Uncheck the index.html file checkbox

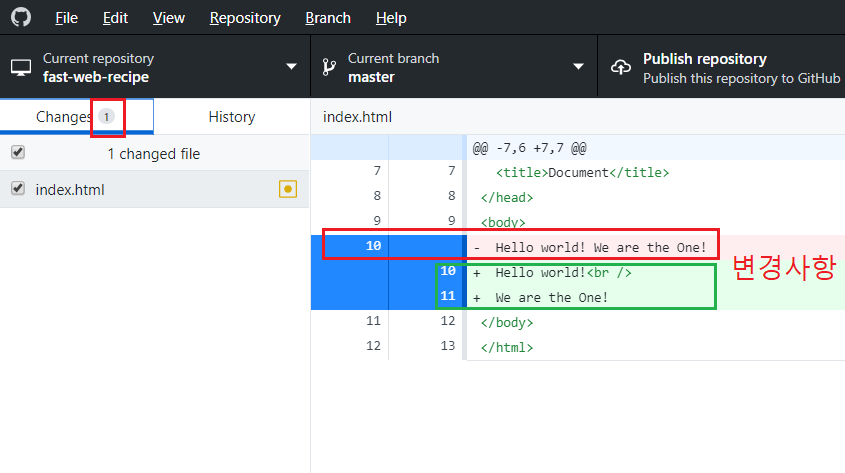click(x=18, y=189)
